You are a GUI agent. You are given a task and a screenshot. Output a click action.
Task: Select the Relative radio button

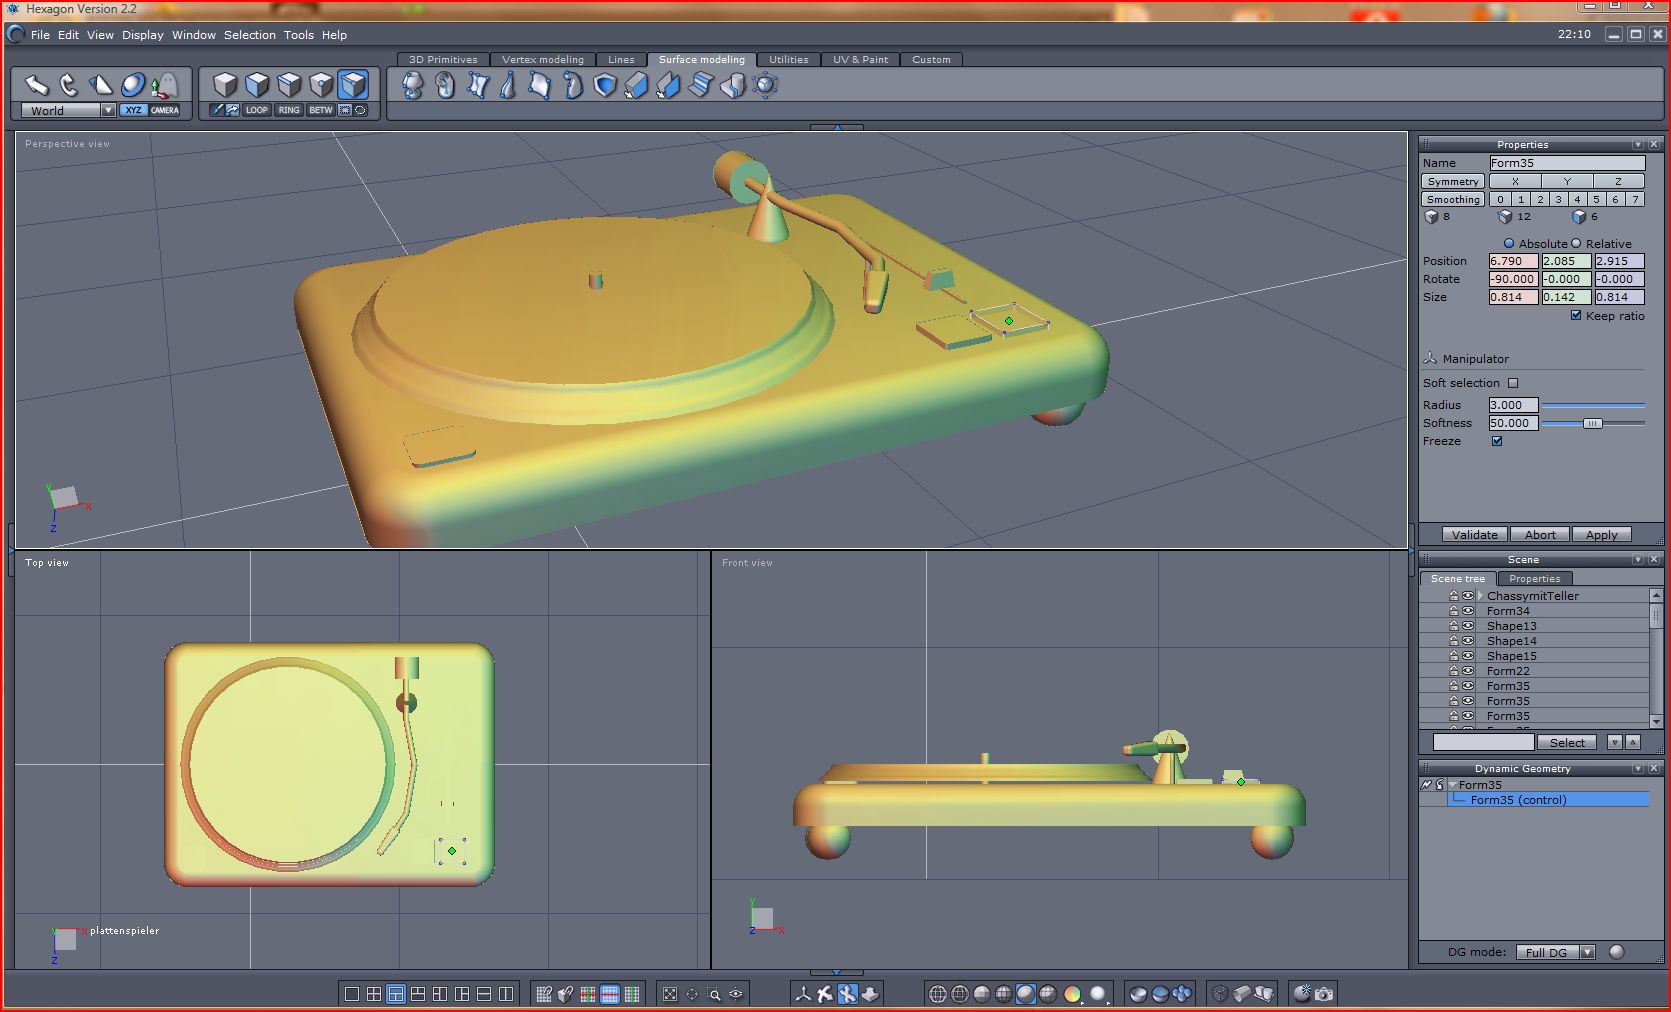click(x=1576, y=243)
